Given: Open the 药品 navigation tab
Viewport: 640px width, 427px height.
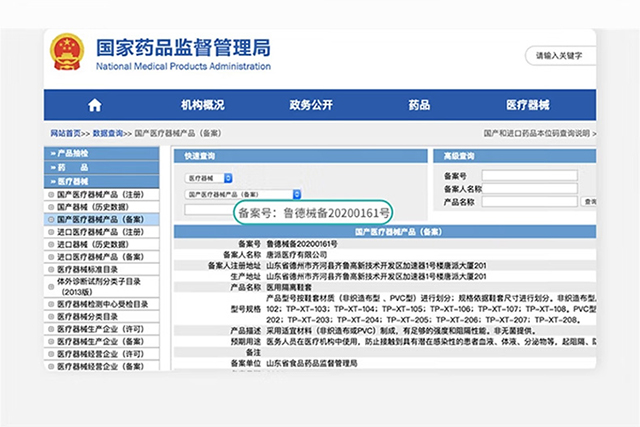Looking at the screenshot, I should [x=419, y=105].
